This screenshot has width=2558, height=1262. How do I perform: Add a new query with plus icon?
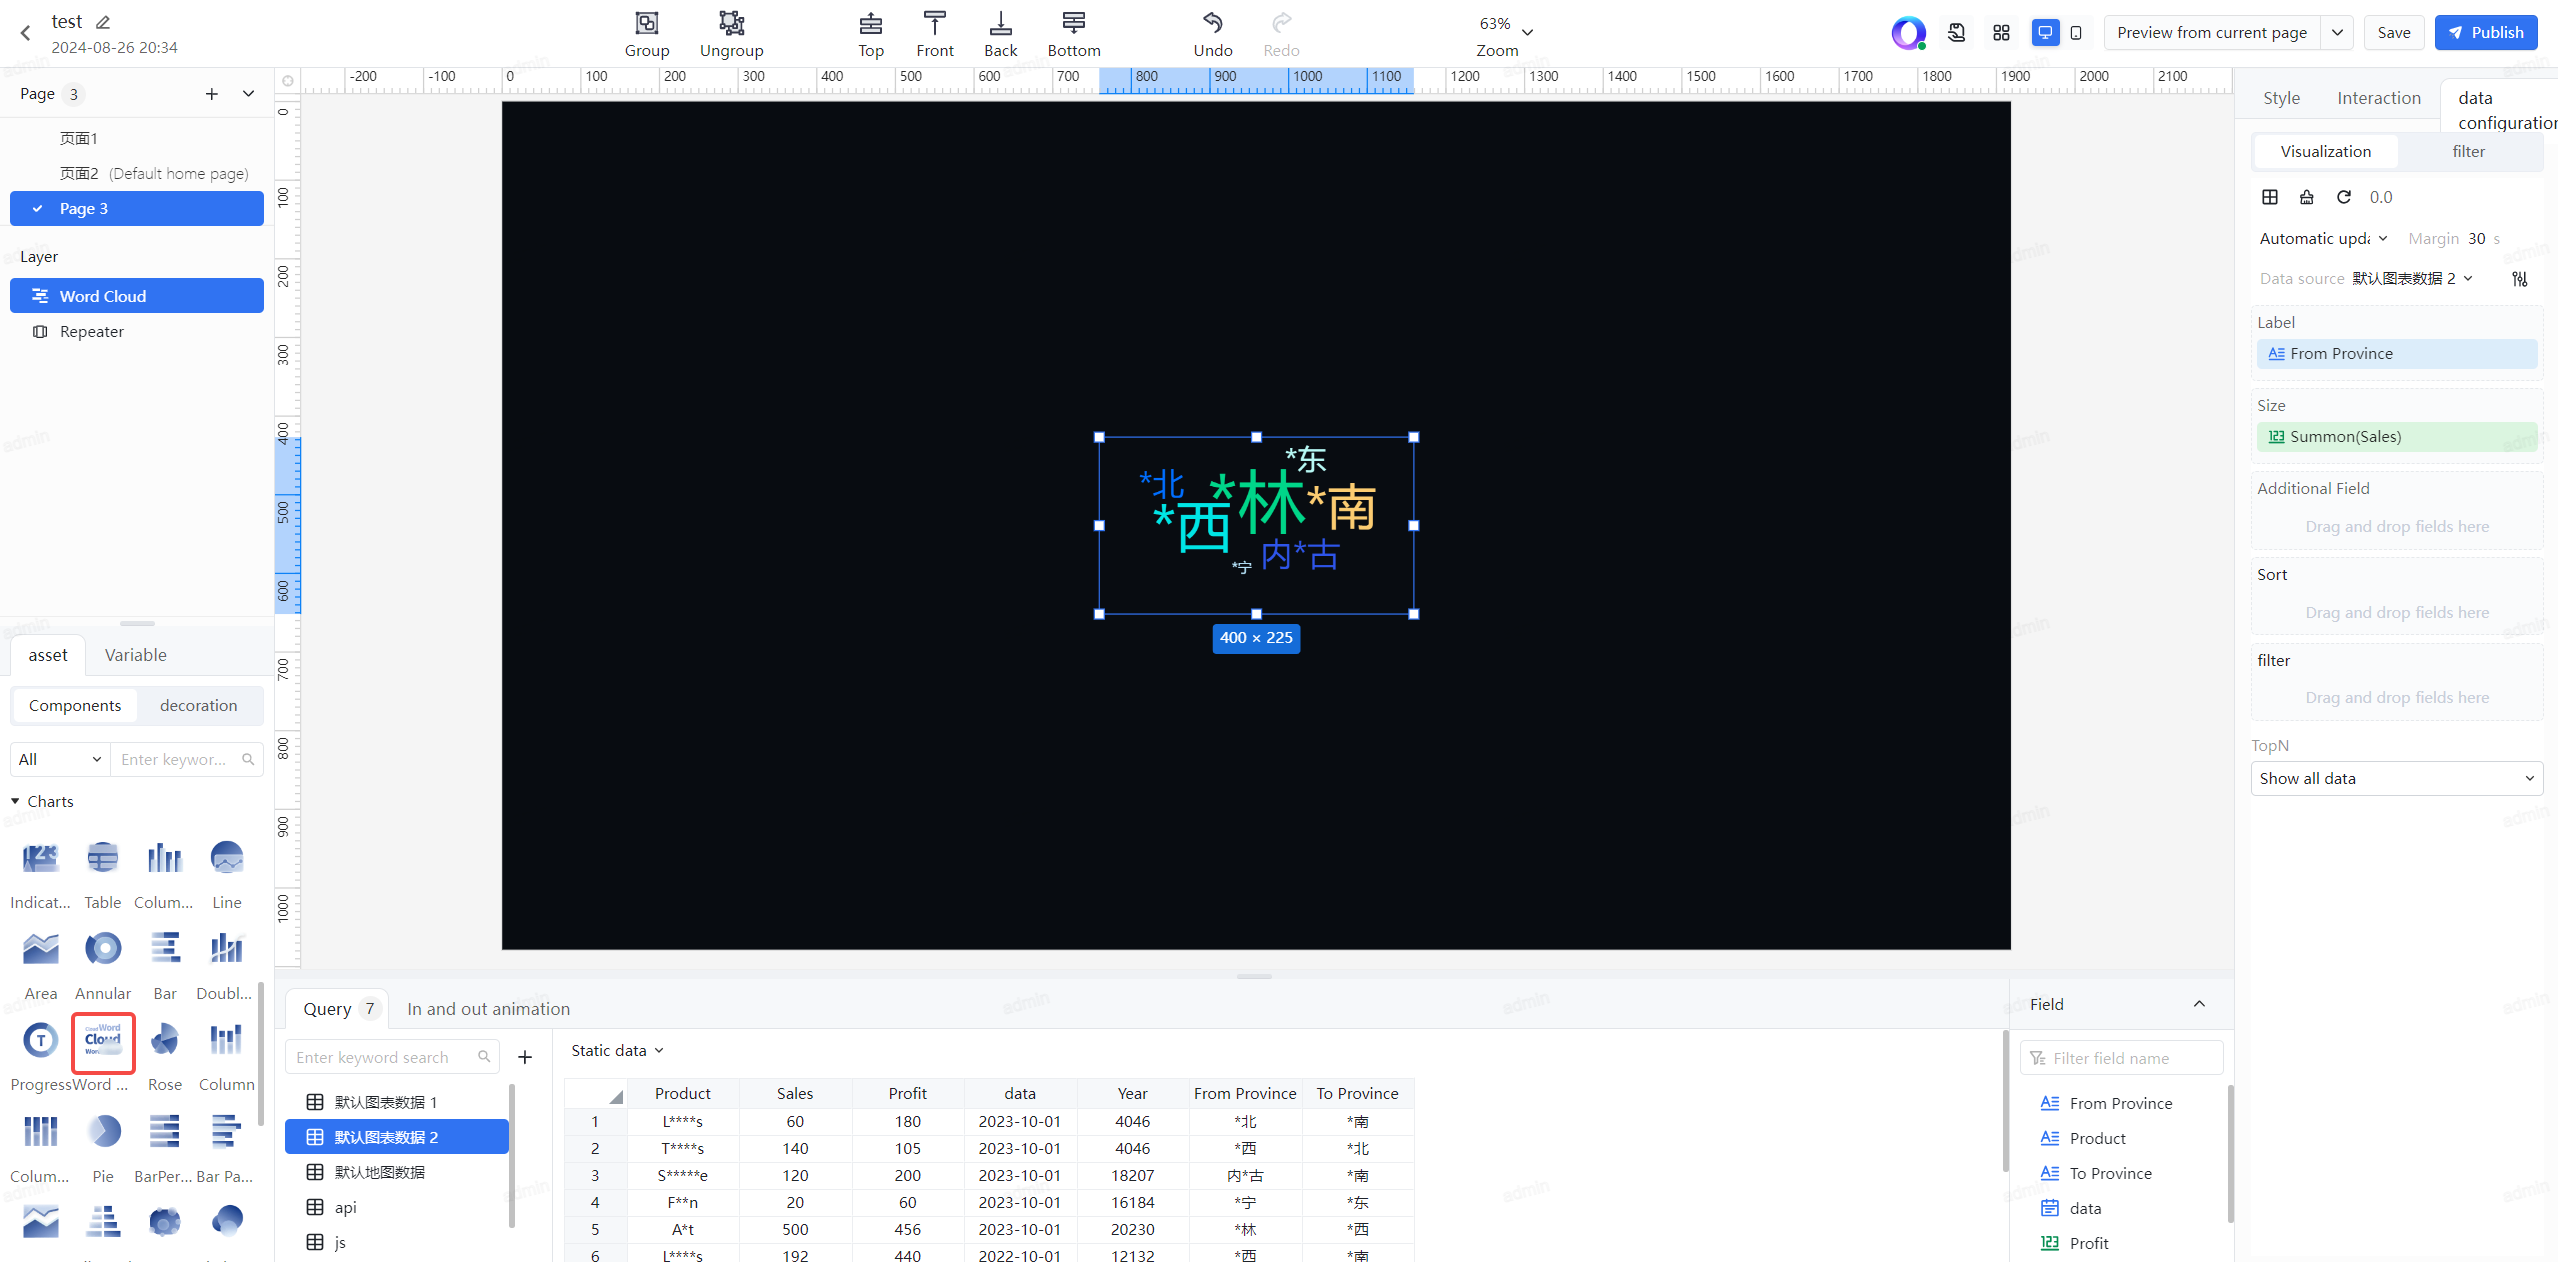coord(524,1057)
